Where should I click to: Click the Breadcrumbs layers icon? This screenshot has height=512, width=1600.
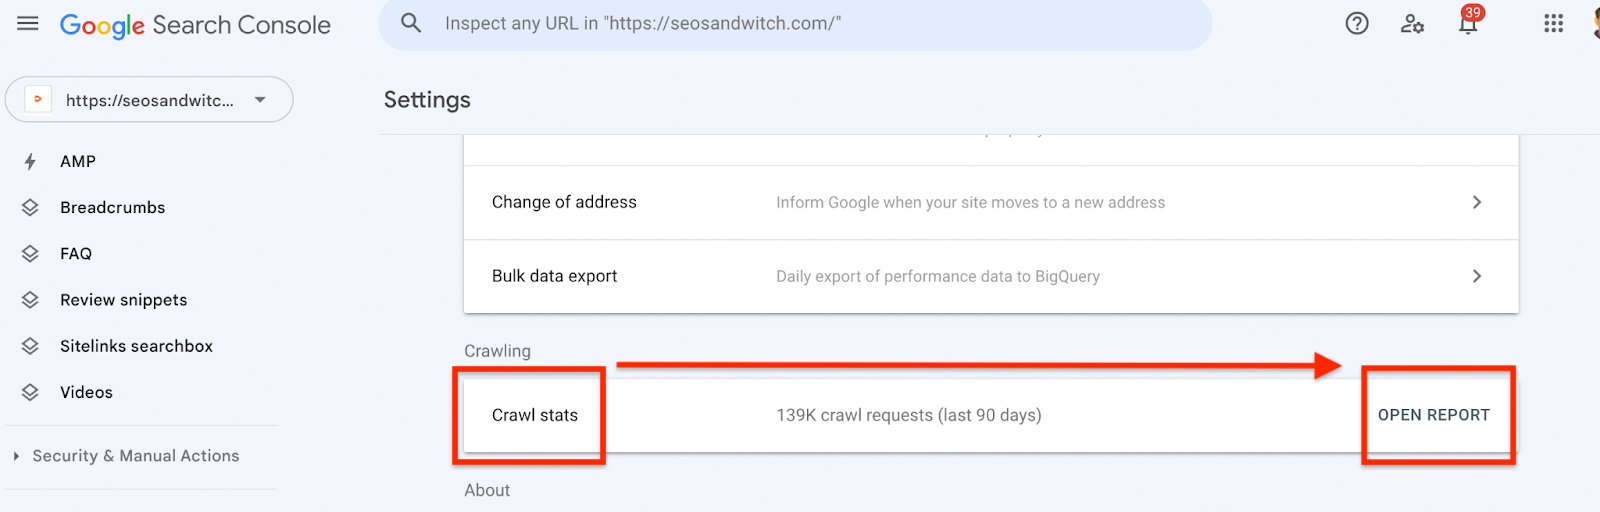(30, 208)
